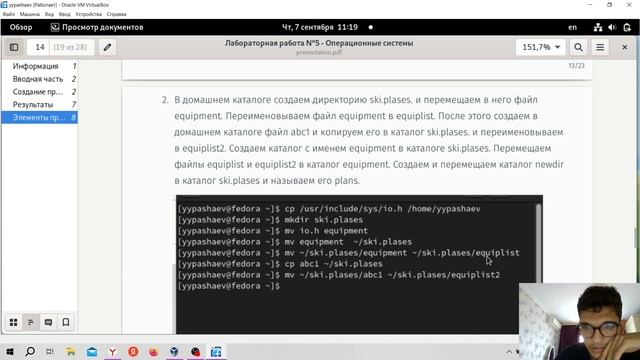Close the document viewer with X

point(624,47)
